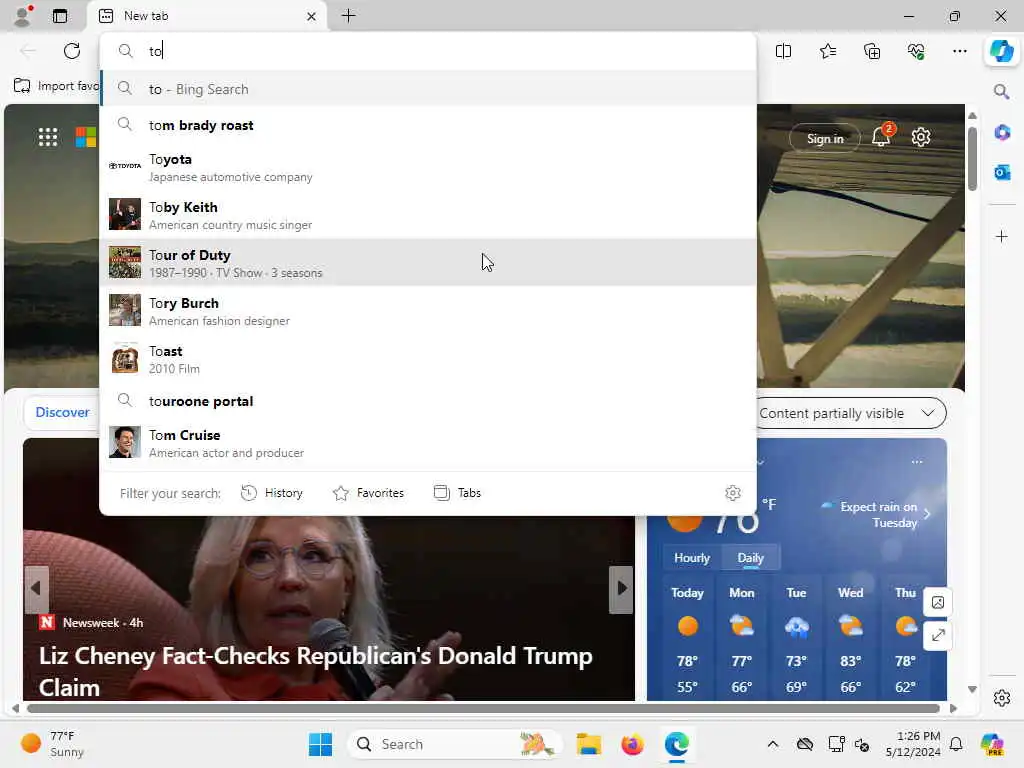1024x768 pixels.
Task: Open the weather card more options ellipsis
Action: tap(917, 462)
